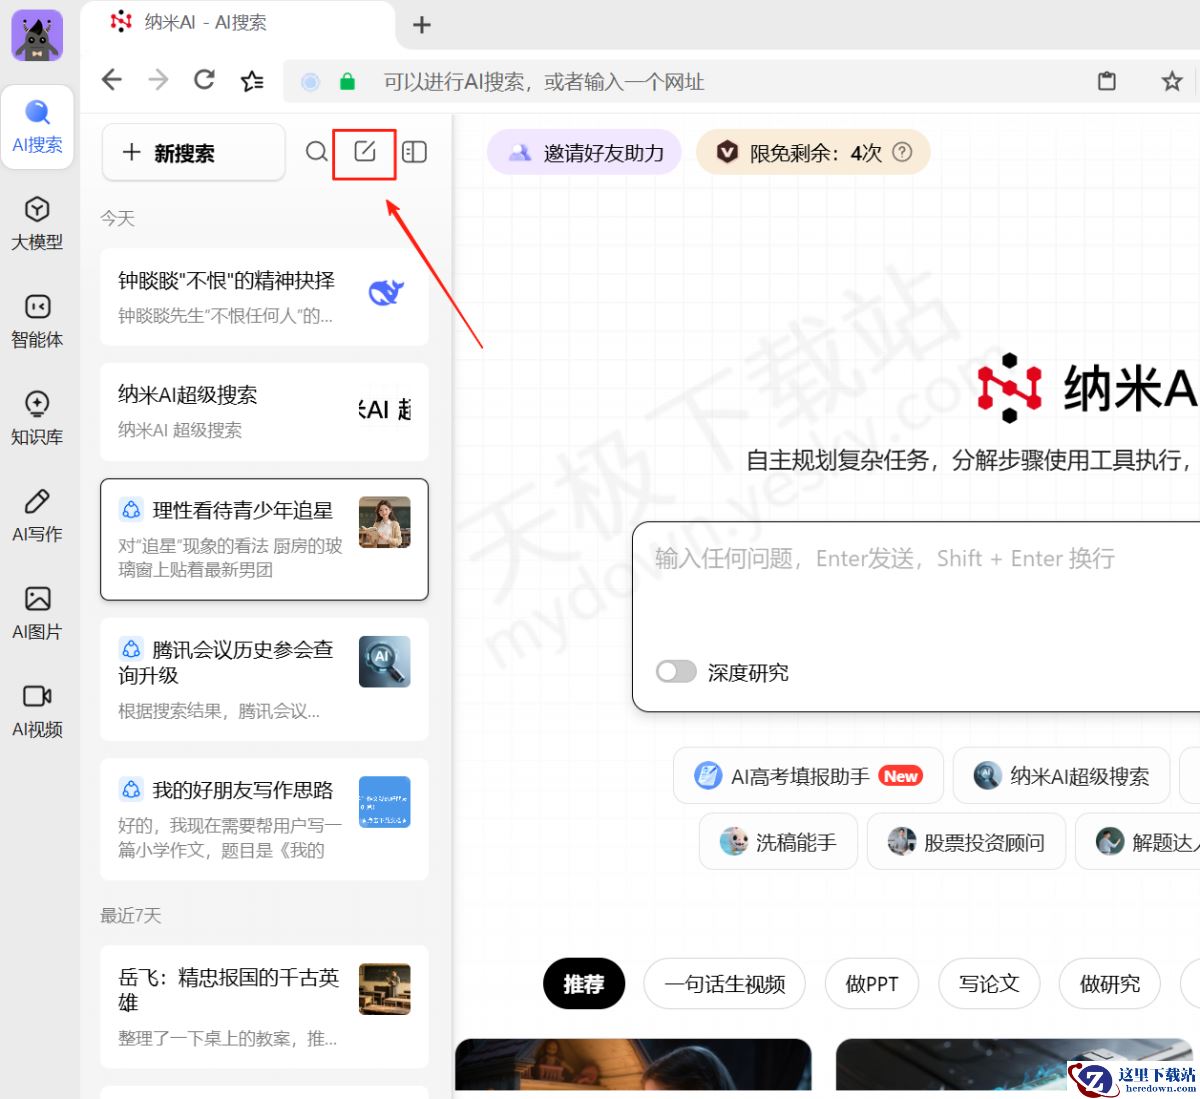Click the thumbnail on 理性看待青少年追星 card
Image resolution: width=1200 pixels, height=1099 pixels.
click(385, 522)
